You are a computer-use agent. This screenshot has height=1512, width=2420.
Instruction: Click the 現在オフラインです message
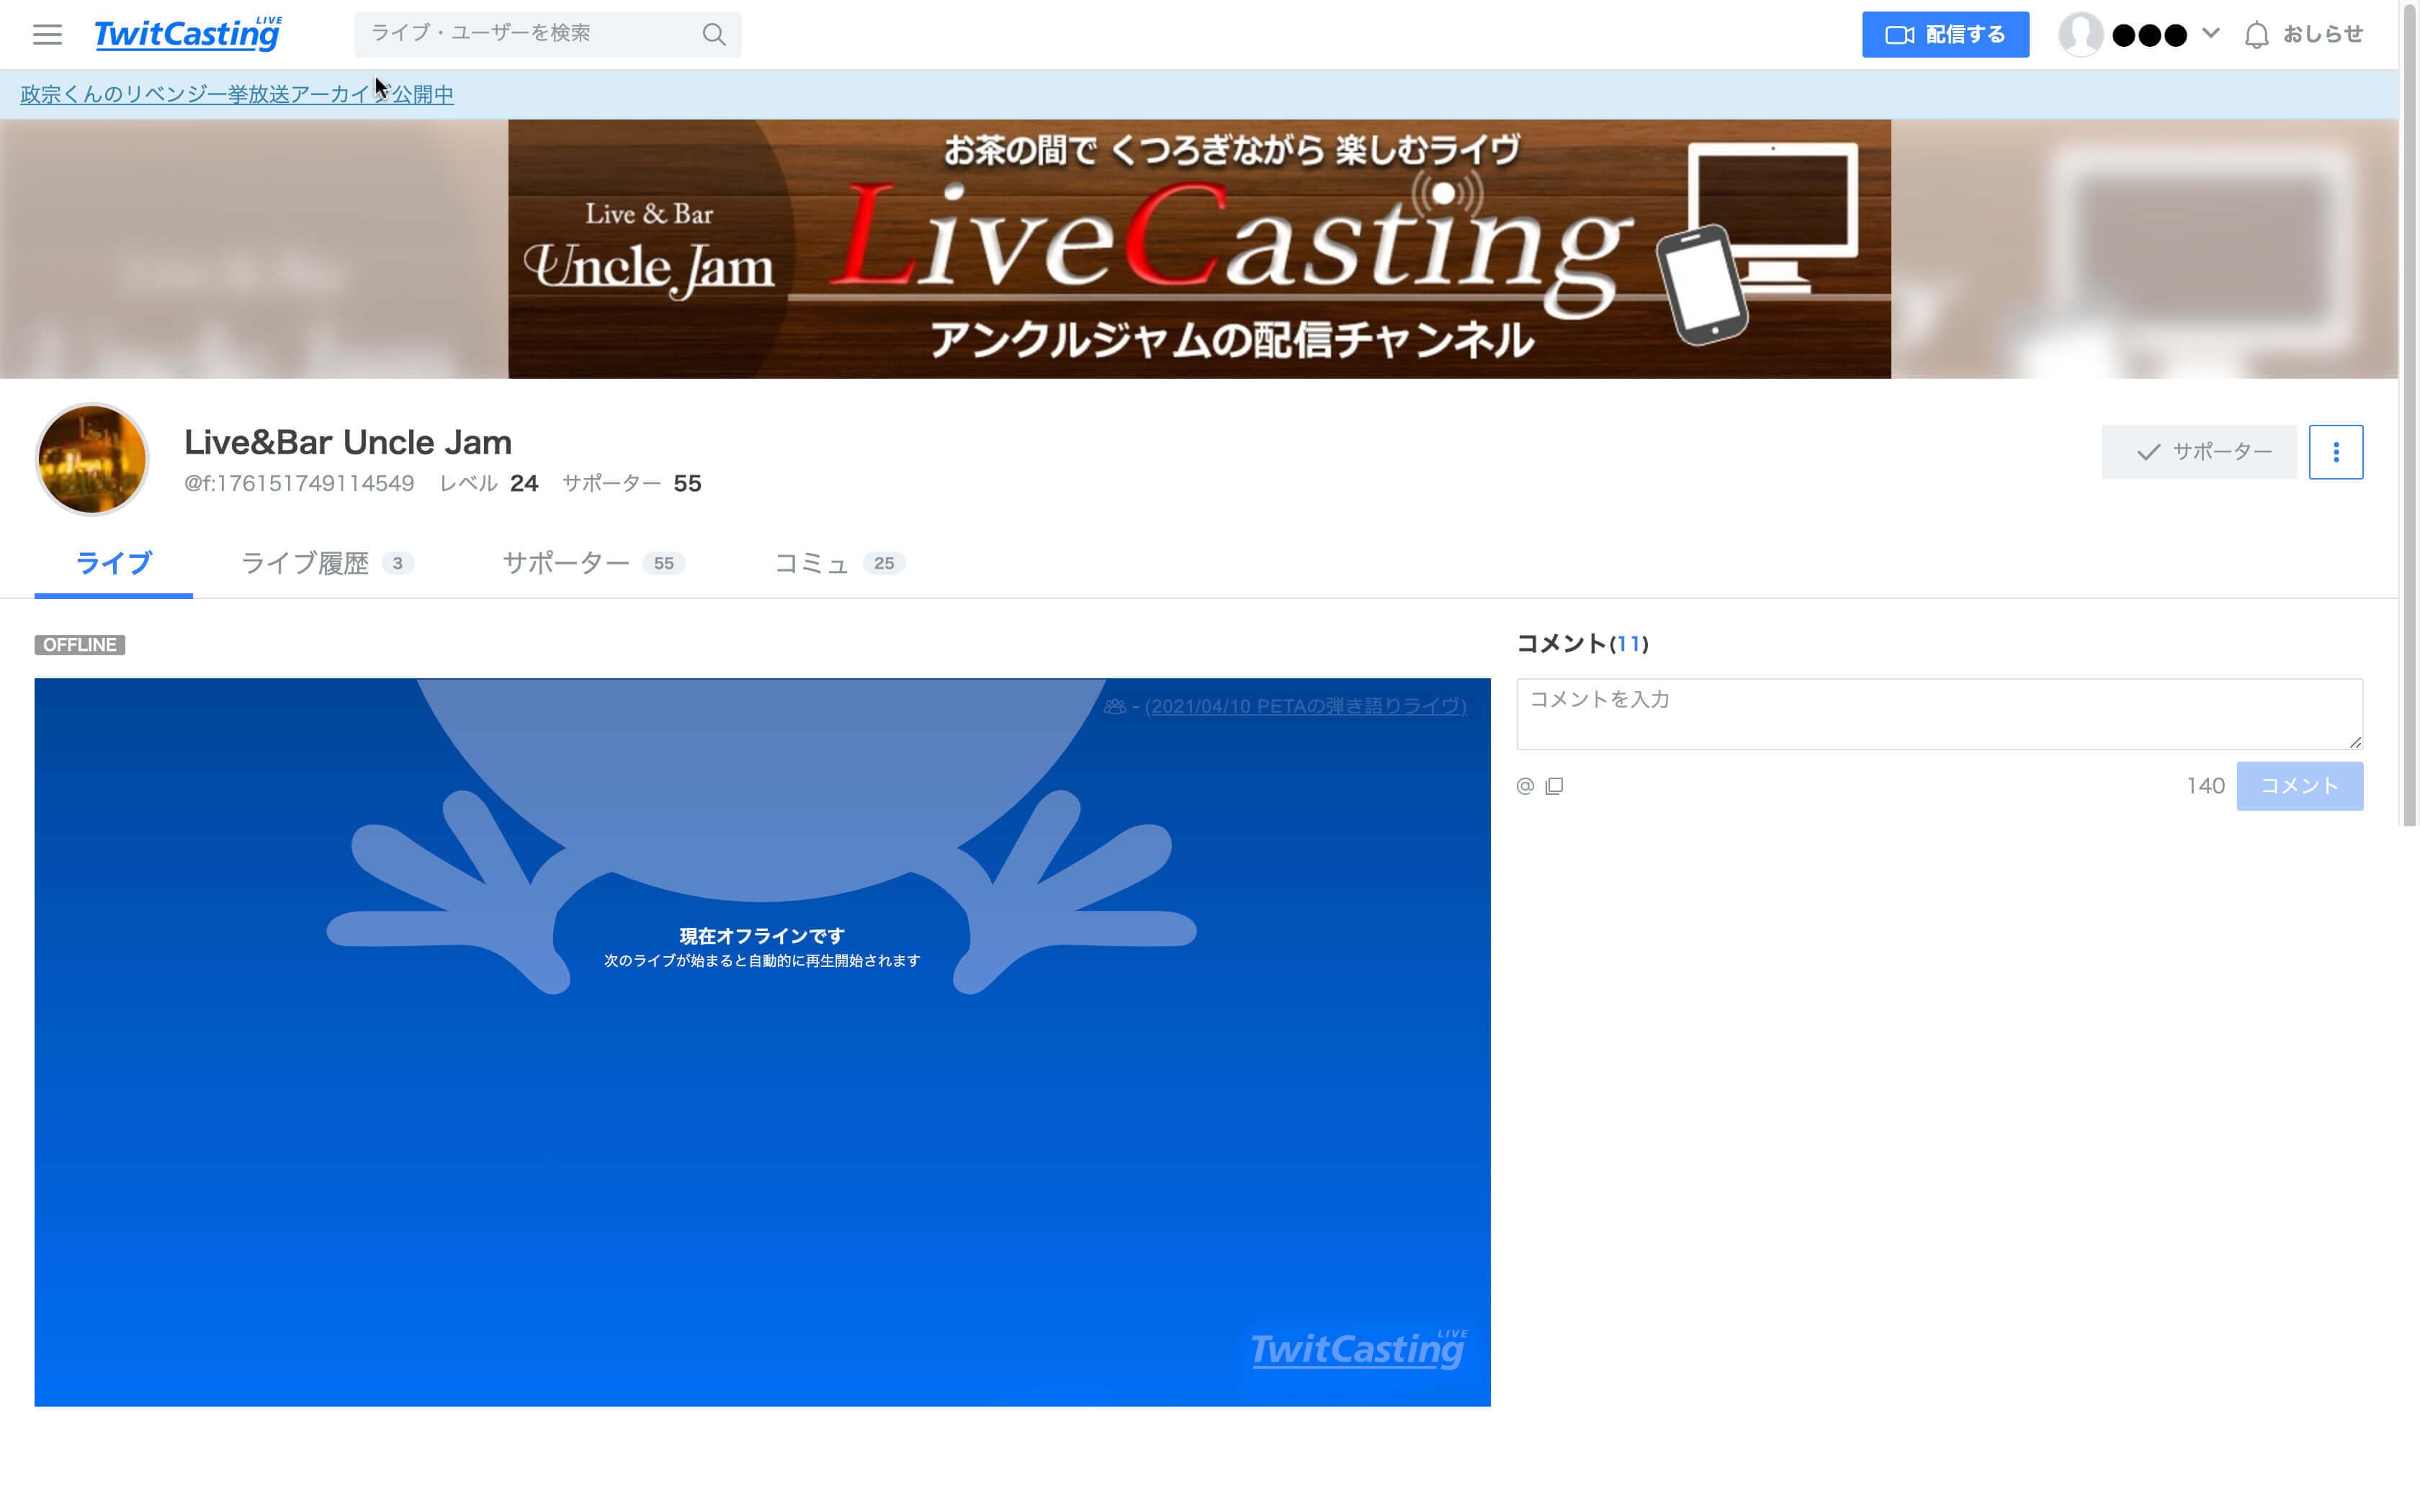click(x=762, y=936)
